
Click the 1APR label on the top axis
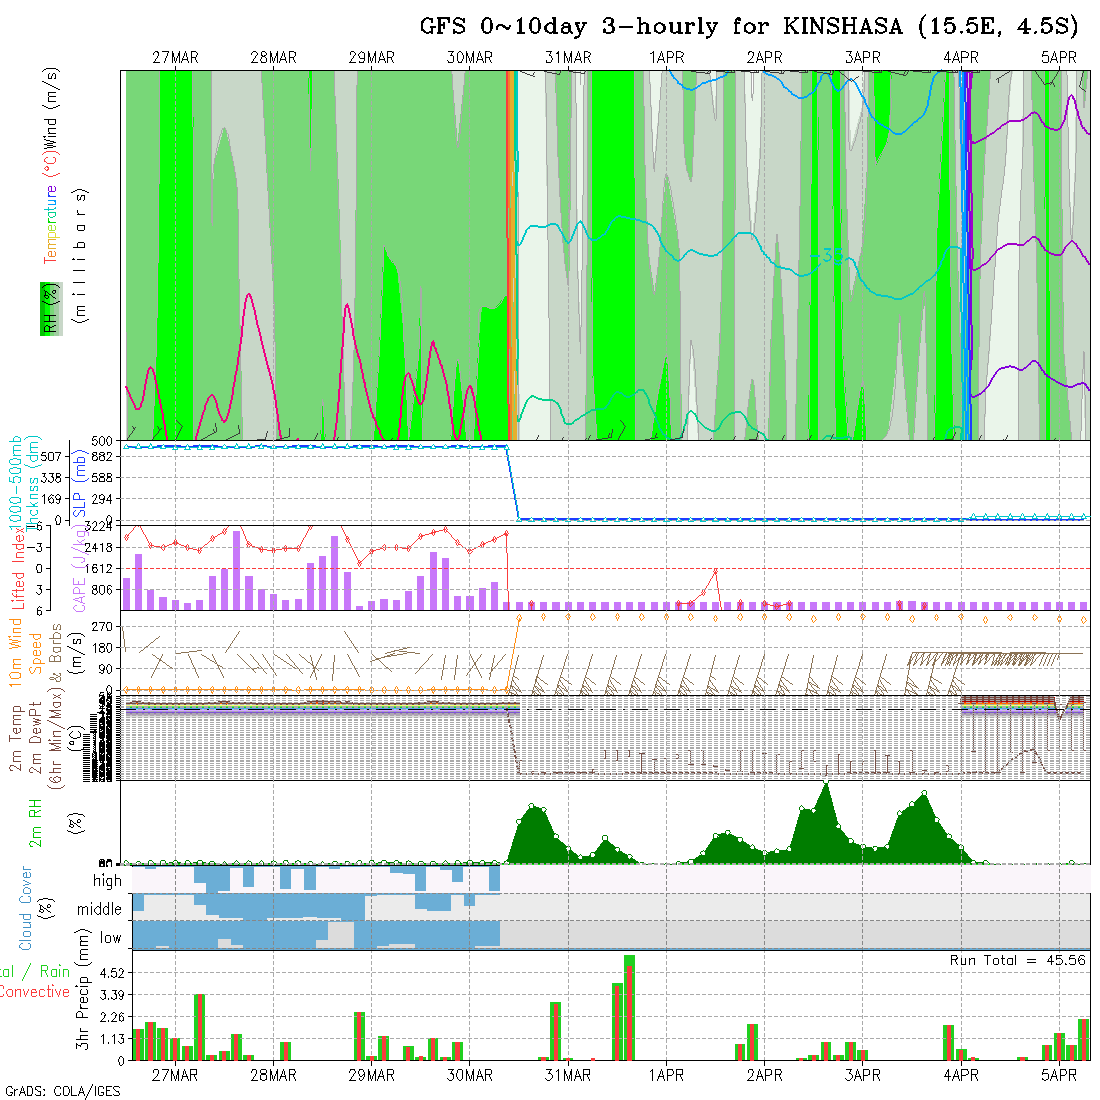[666, 58]
